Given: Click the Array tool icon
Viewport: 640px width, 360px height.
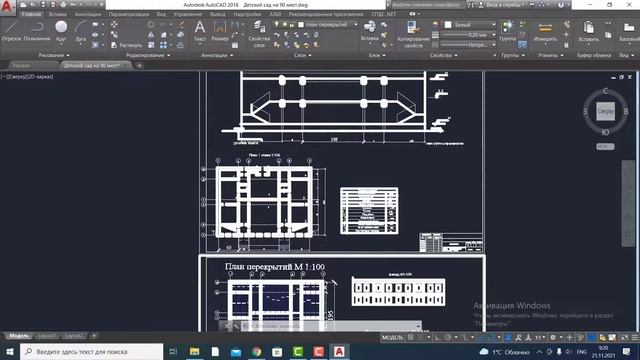Looking at the screenshot, I should point(163,45).
